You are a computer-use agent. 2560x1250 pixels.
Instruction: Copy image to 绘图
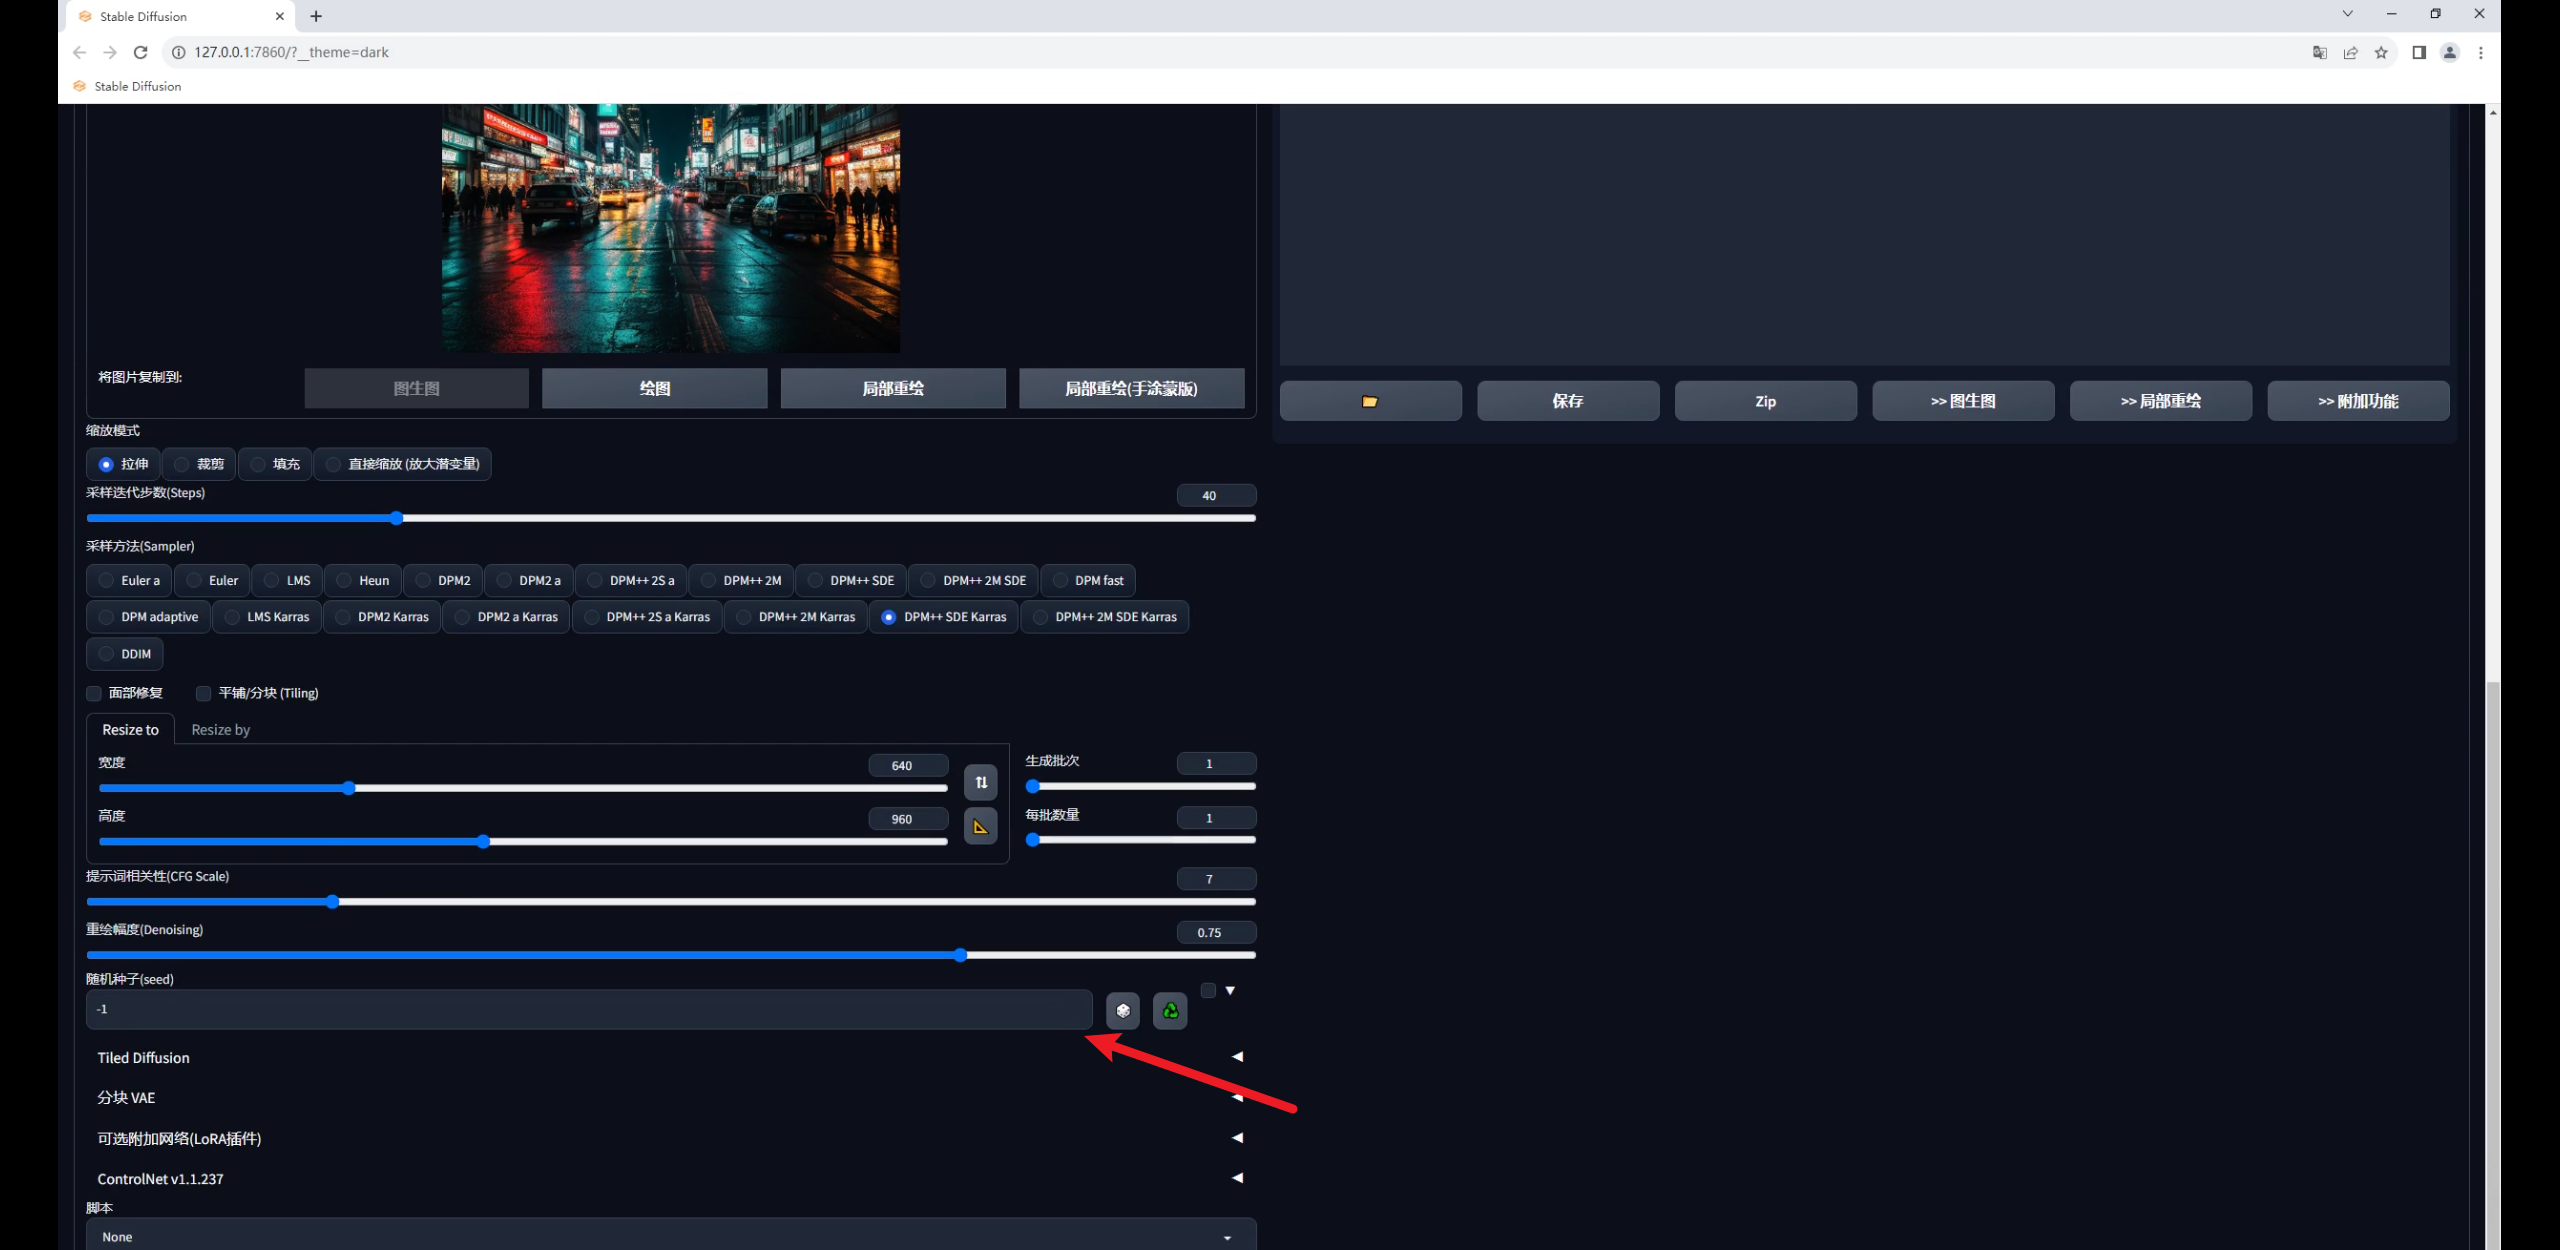tap(654, 388)
